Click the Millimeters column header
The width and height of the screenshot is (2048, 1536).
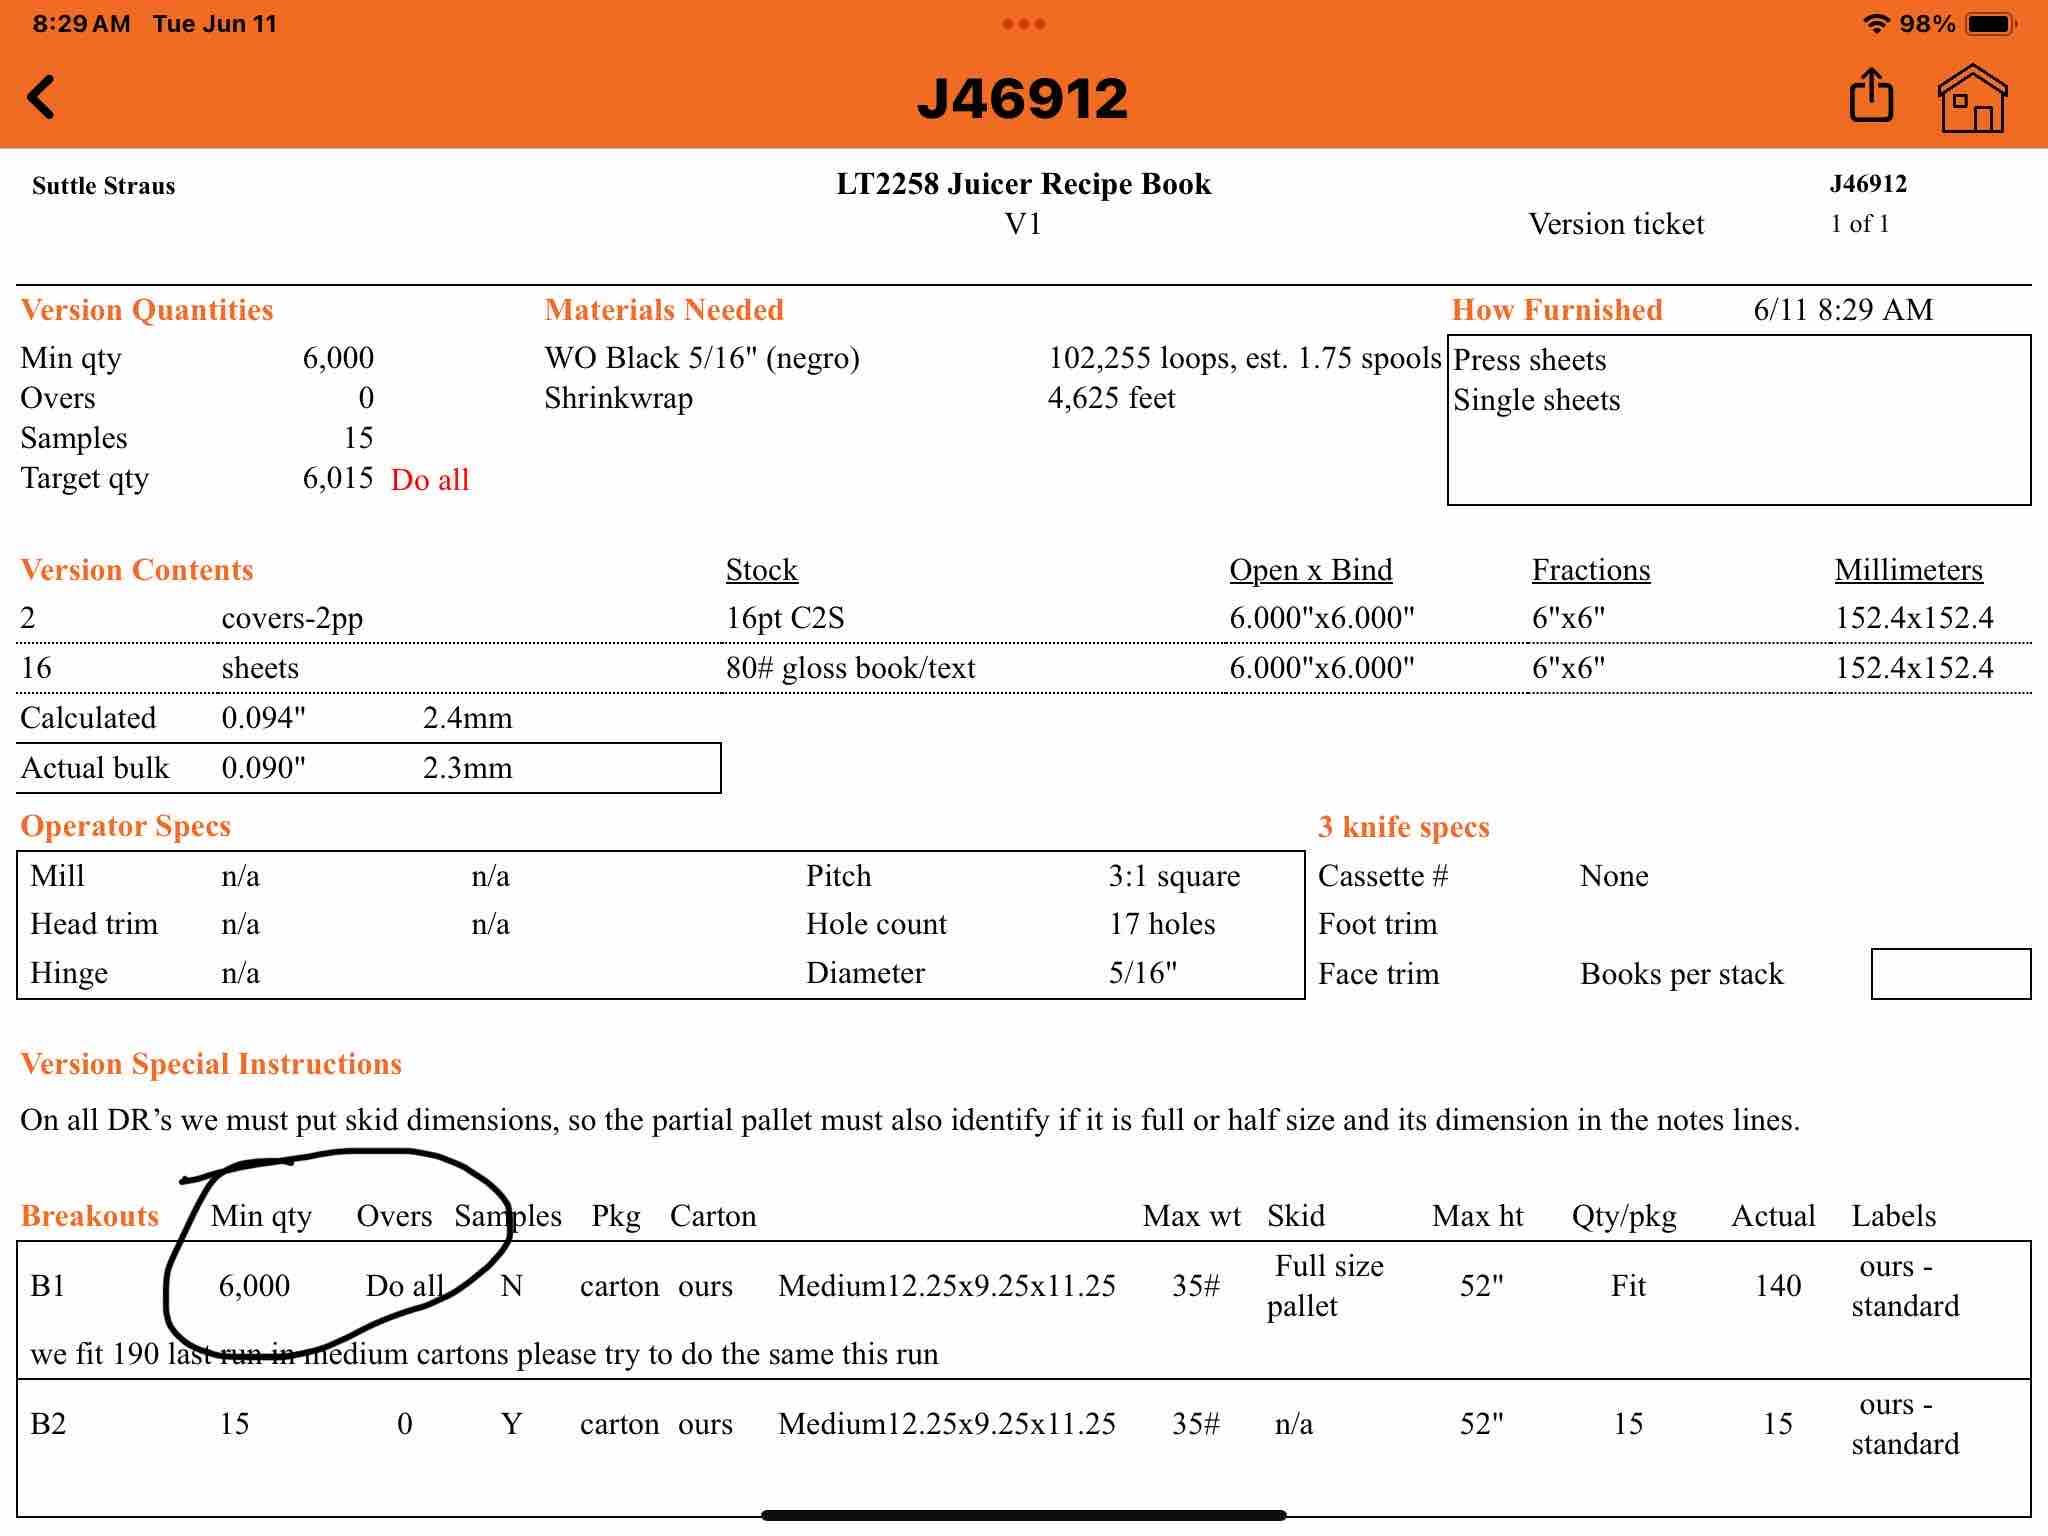coord(1908,570)
